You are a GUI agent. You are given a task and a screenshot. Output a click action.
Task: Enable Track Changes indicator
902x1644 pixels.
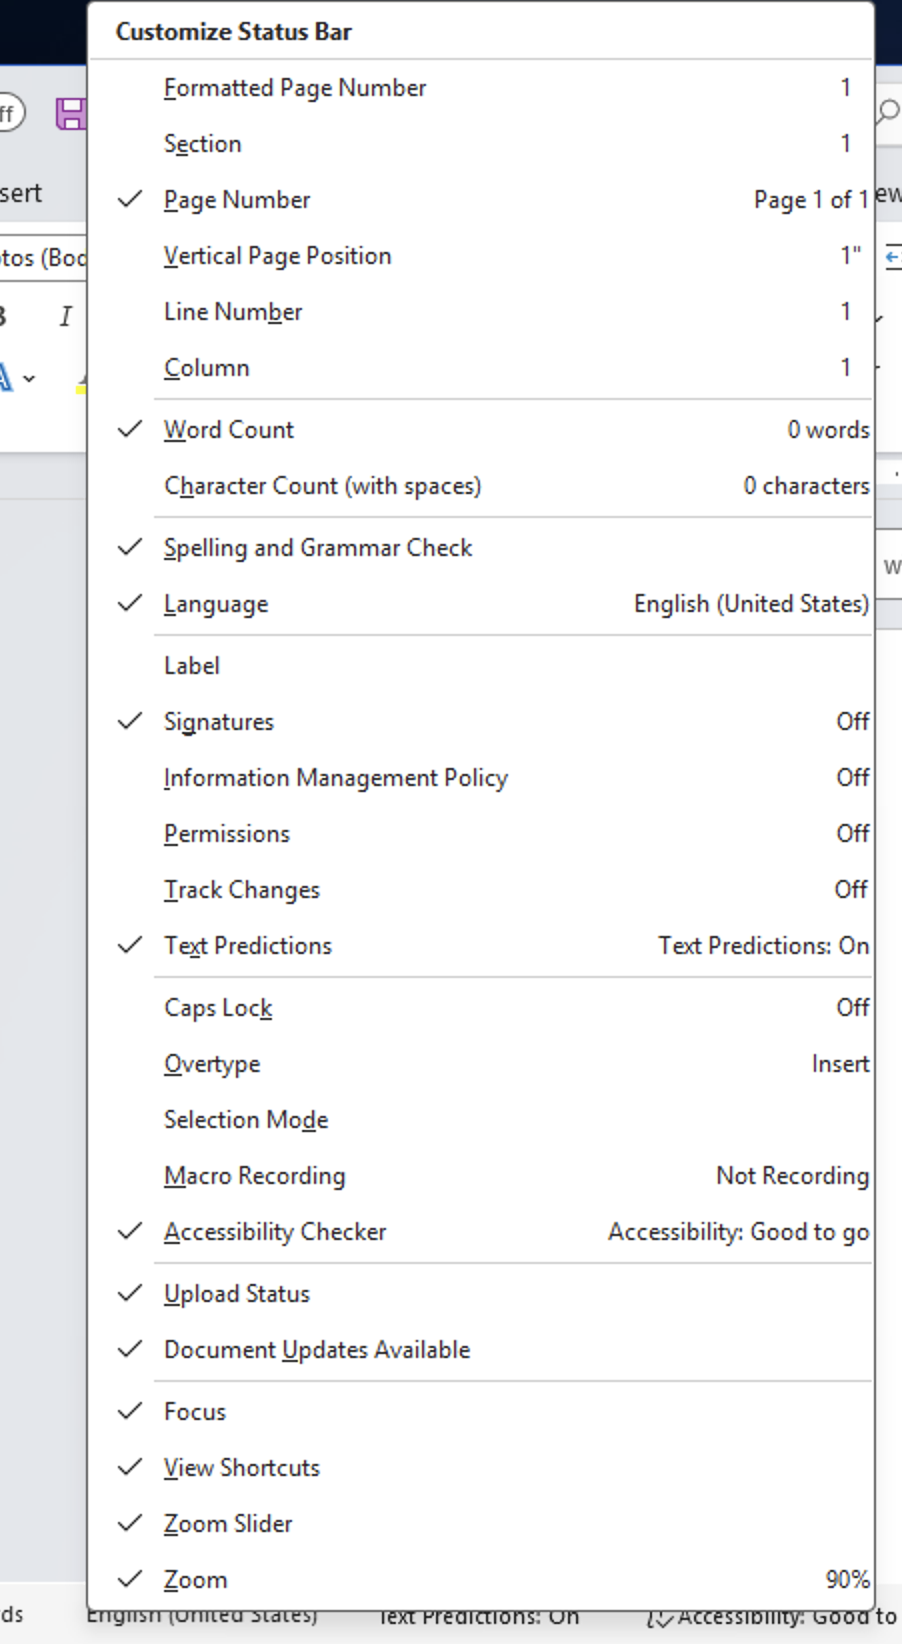241,890
